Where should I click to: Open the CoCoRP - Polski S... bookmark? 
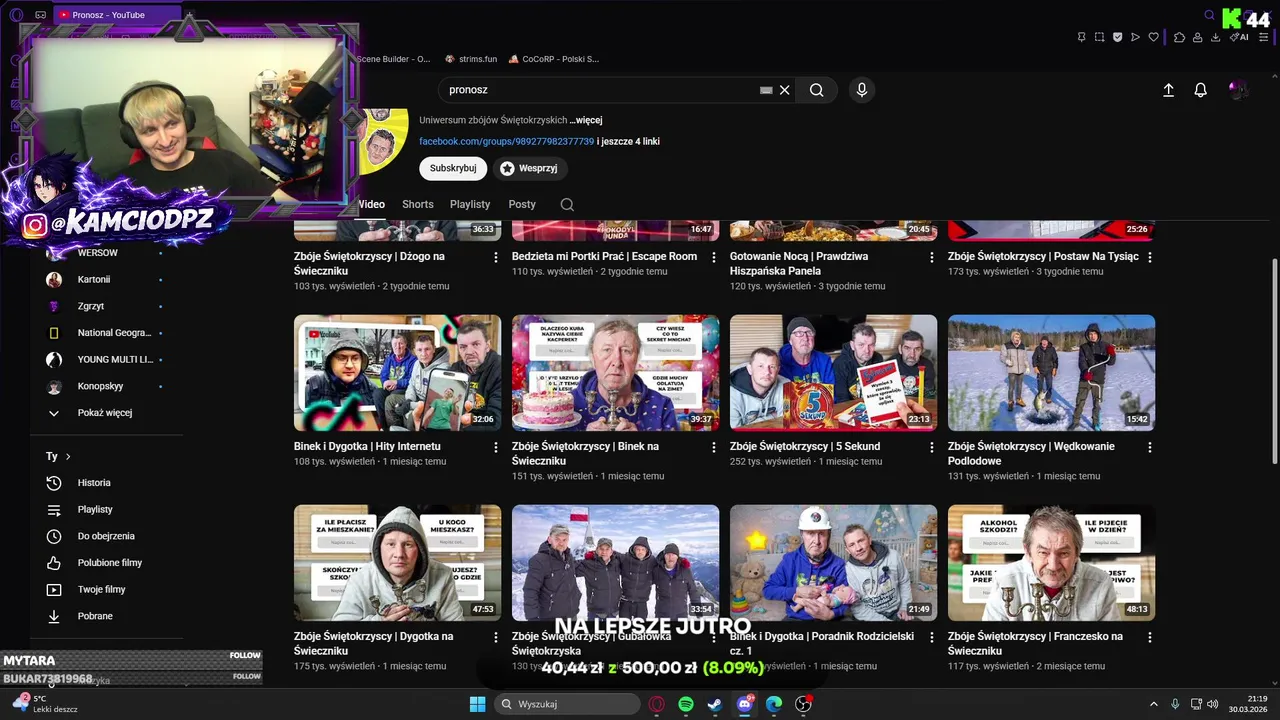553,59
